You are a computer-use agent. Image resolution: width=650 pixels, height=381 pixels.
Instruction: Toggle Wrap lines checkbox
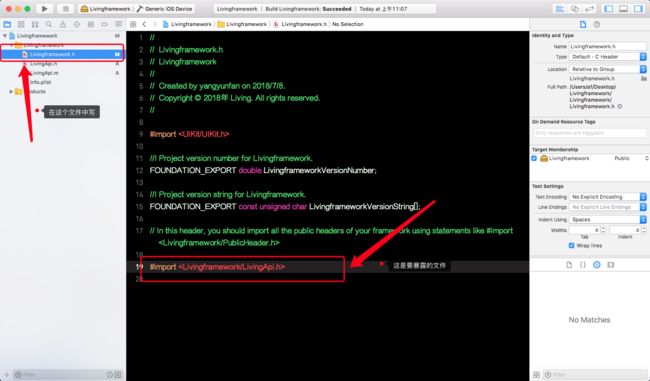pos(572,245)
